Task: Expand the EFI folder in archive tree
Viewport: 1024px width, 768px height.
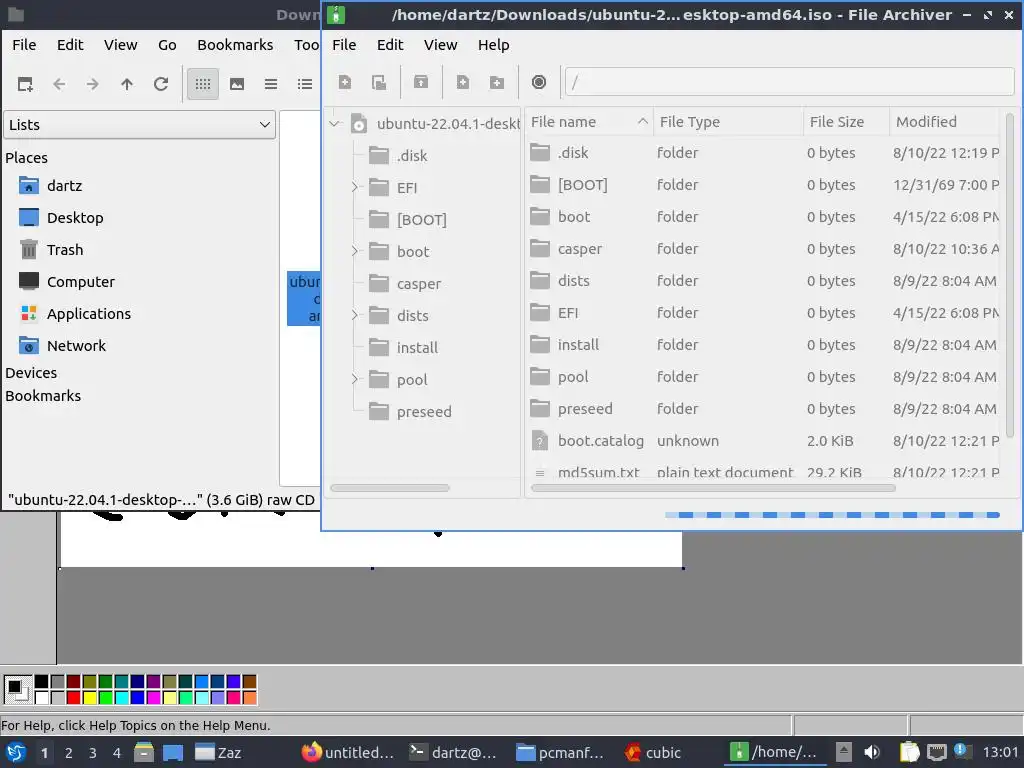Action: click(355, 187)
